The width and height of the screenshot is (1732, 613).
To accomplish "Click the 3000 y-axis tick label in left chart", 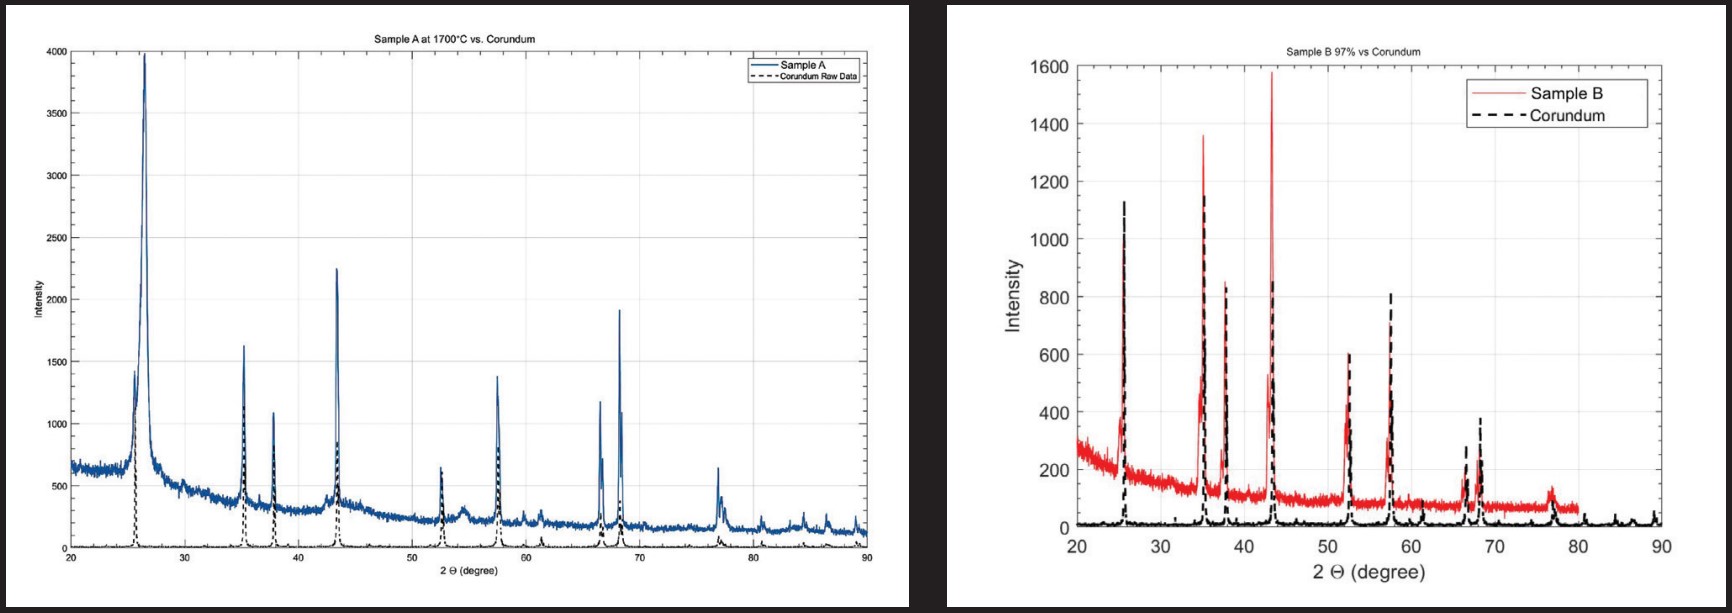I will click(56, 176).
